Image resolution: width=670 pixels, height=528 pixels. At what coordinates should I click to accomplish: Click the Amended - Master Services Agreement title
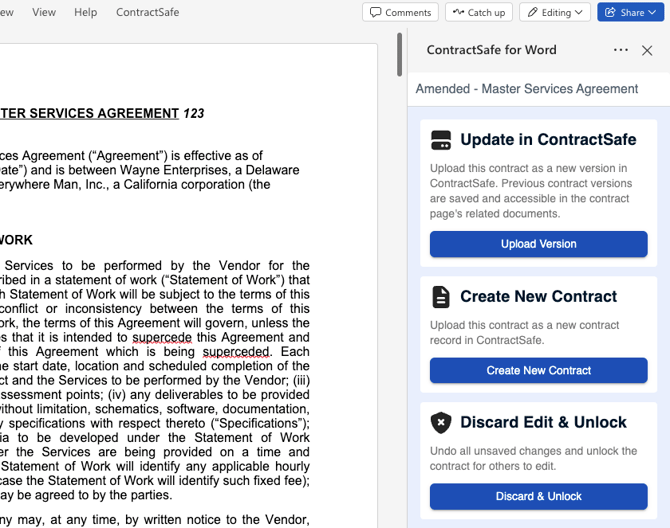coord(526,89)
